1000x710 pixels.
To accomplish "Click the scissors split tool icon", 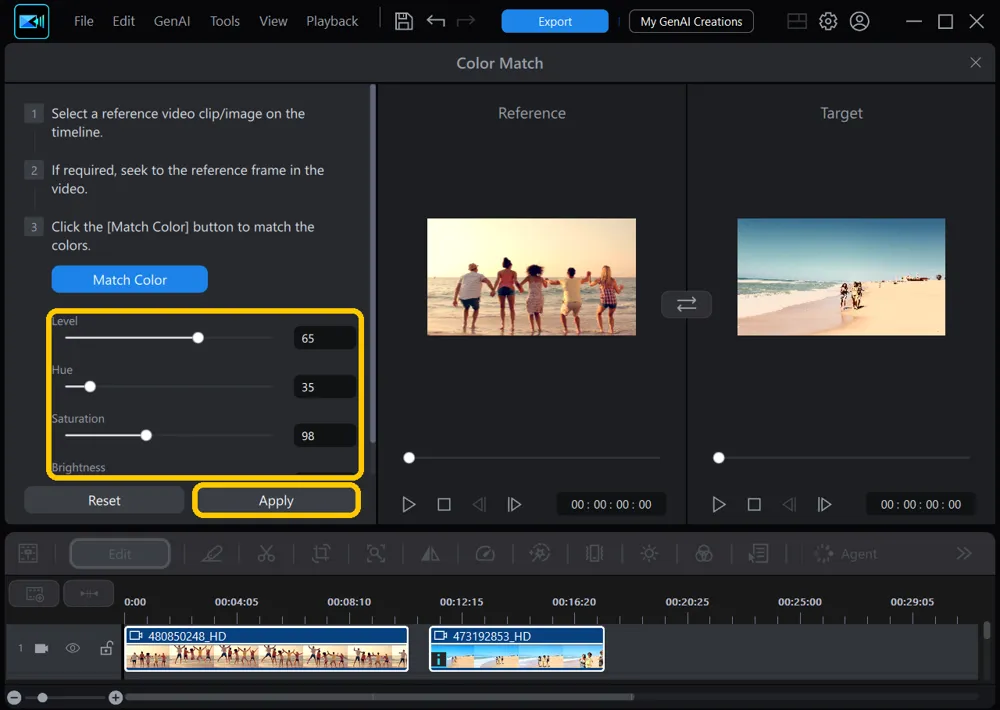I will 266,553.
